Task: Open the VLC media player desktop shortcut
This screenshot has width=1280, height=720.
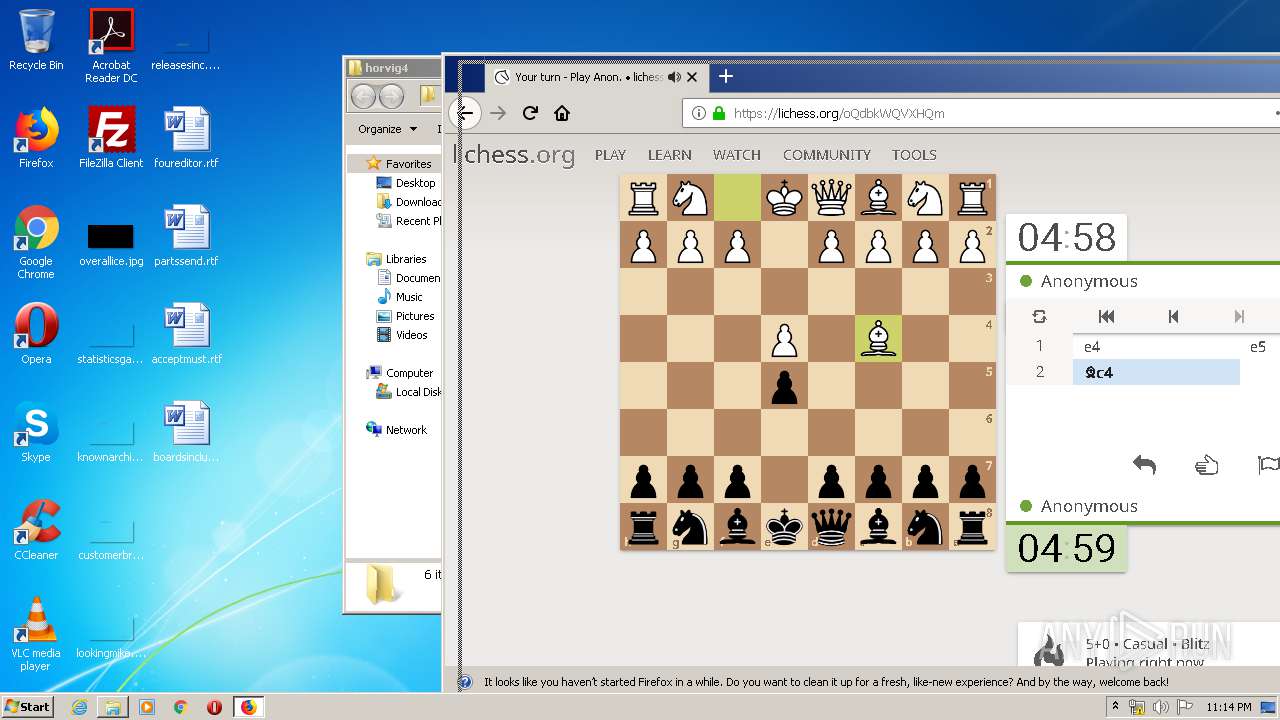Action: 36,634
